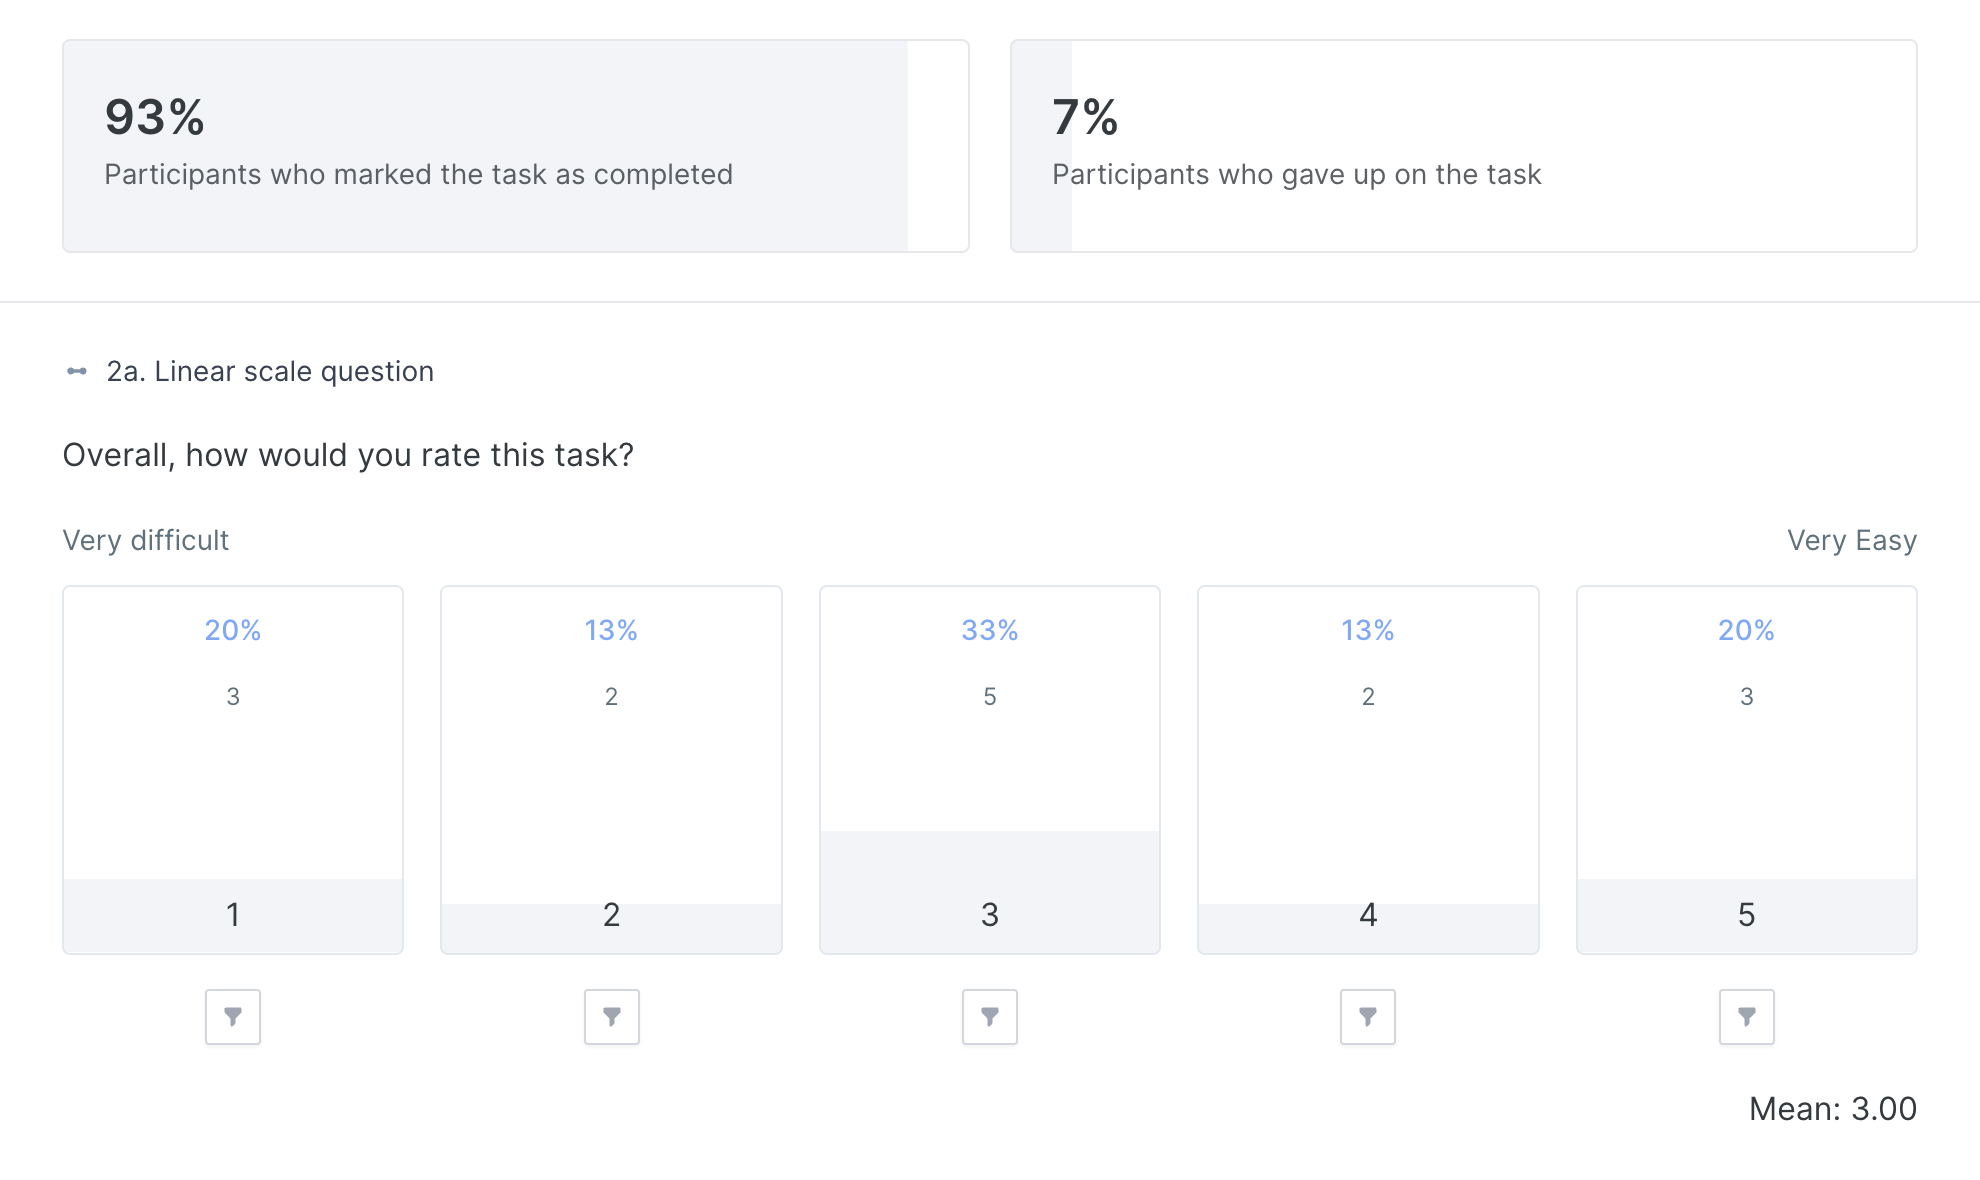Click the filter icon under rating 2
1980x1180 pixels.
coord(612,1017)
